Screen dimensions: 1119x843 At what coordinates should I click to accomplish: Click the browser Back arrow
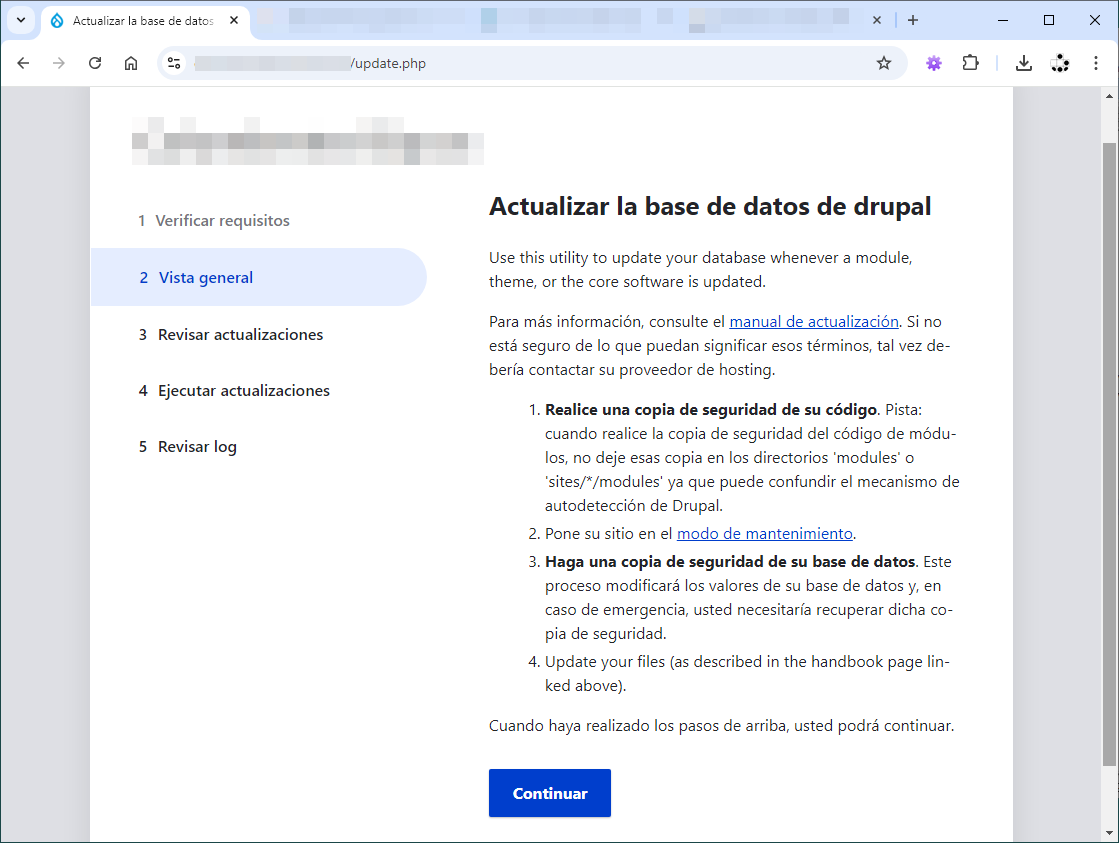(x=23, y=63)
